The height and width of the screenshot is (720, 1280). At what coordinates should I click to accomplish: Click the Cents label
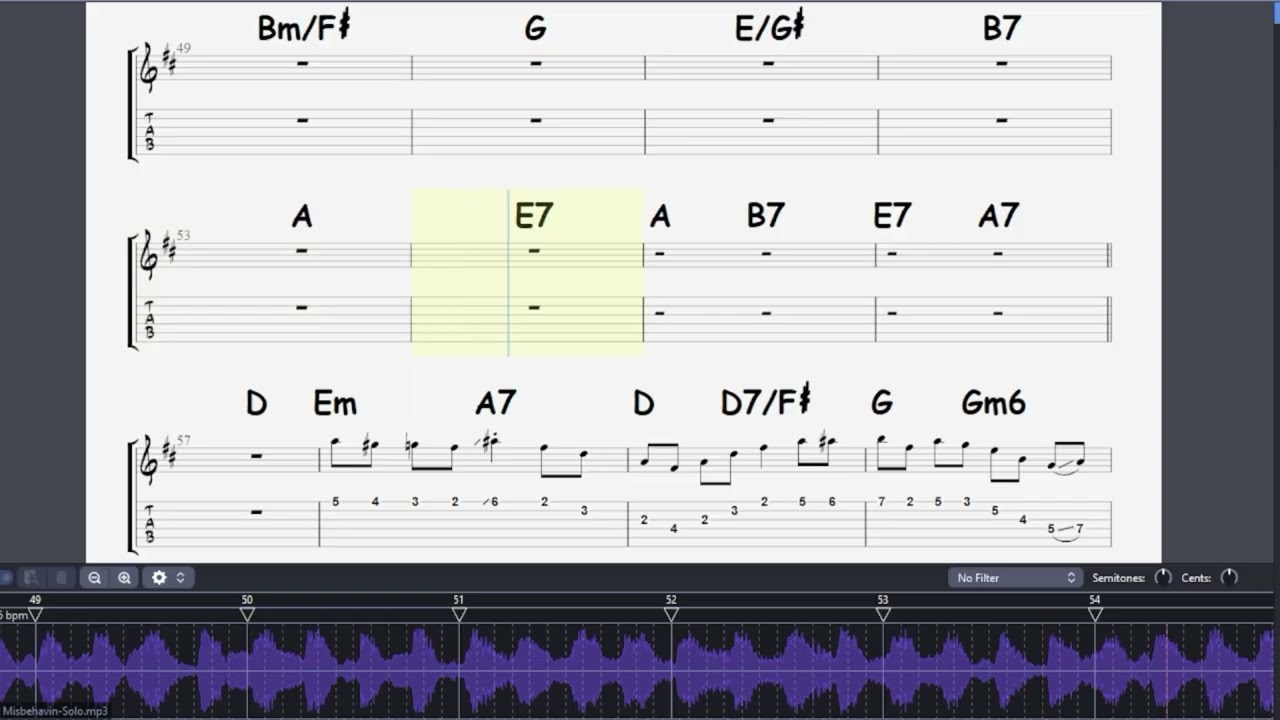tap(1196, 577)
